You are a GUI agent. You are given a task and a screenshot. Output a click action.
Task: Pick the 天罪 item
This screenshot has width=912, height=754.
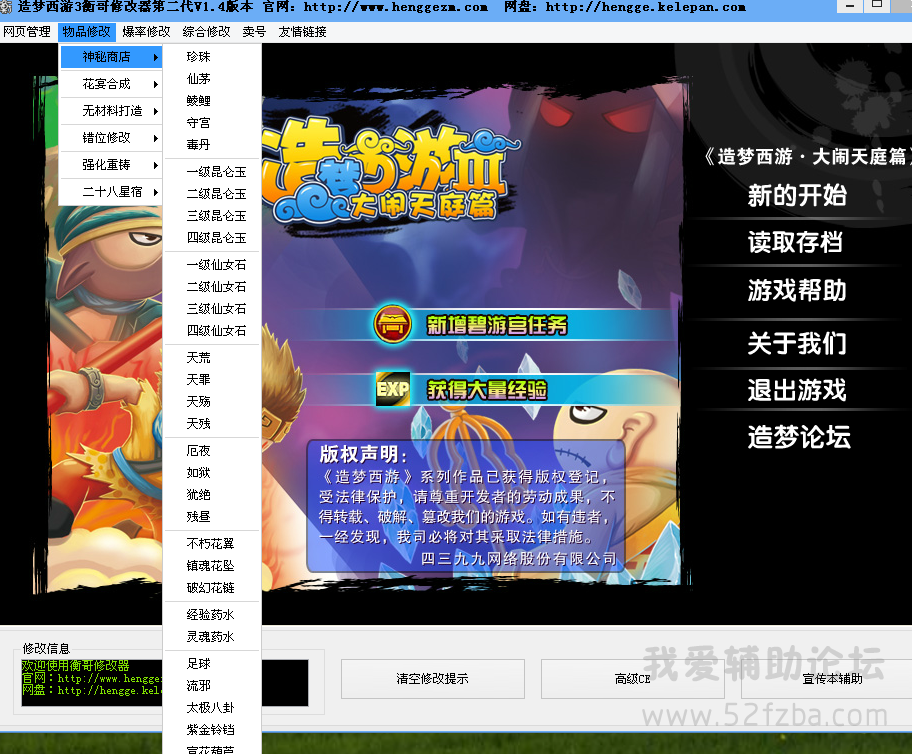click(212, 379)
